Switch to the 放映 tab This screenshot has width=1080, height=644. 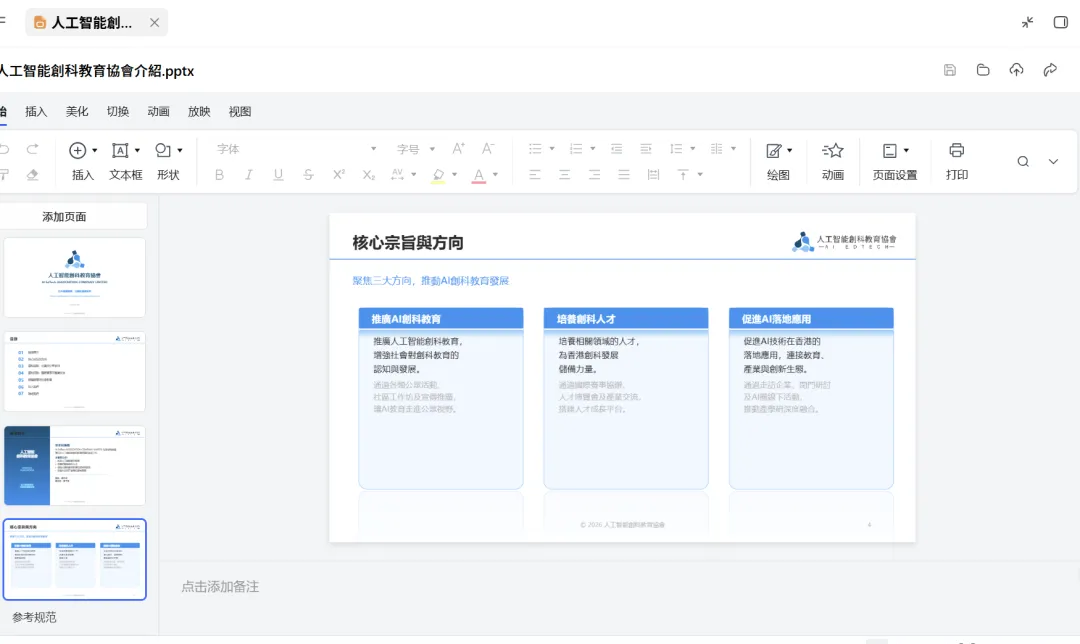point(199,112)
